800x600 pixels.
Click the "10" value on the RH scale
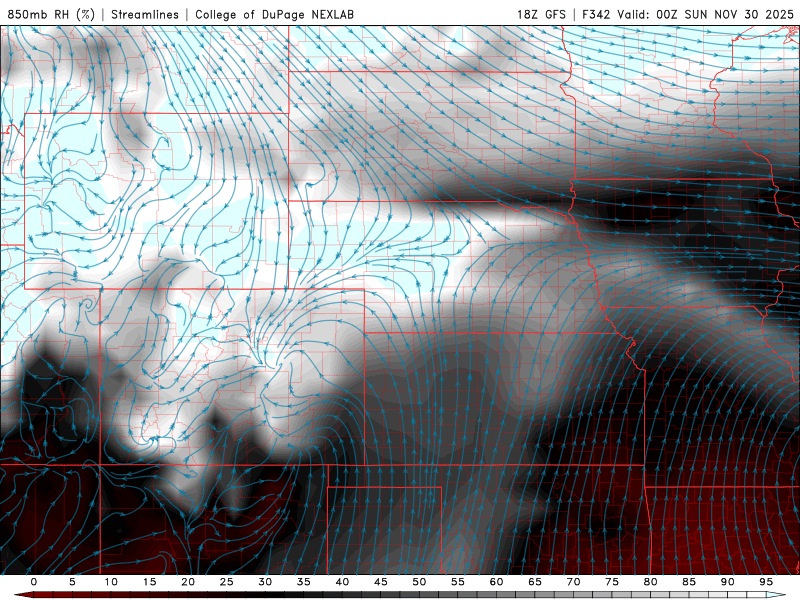111,582
